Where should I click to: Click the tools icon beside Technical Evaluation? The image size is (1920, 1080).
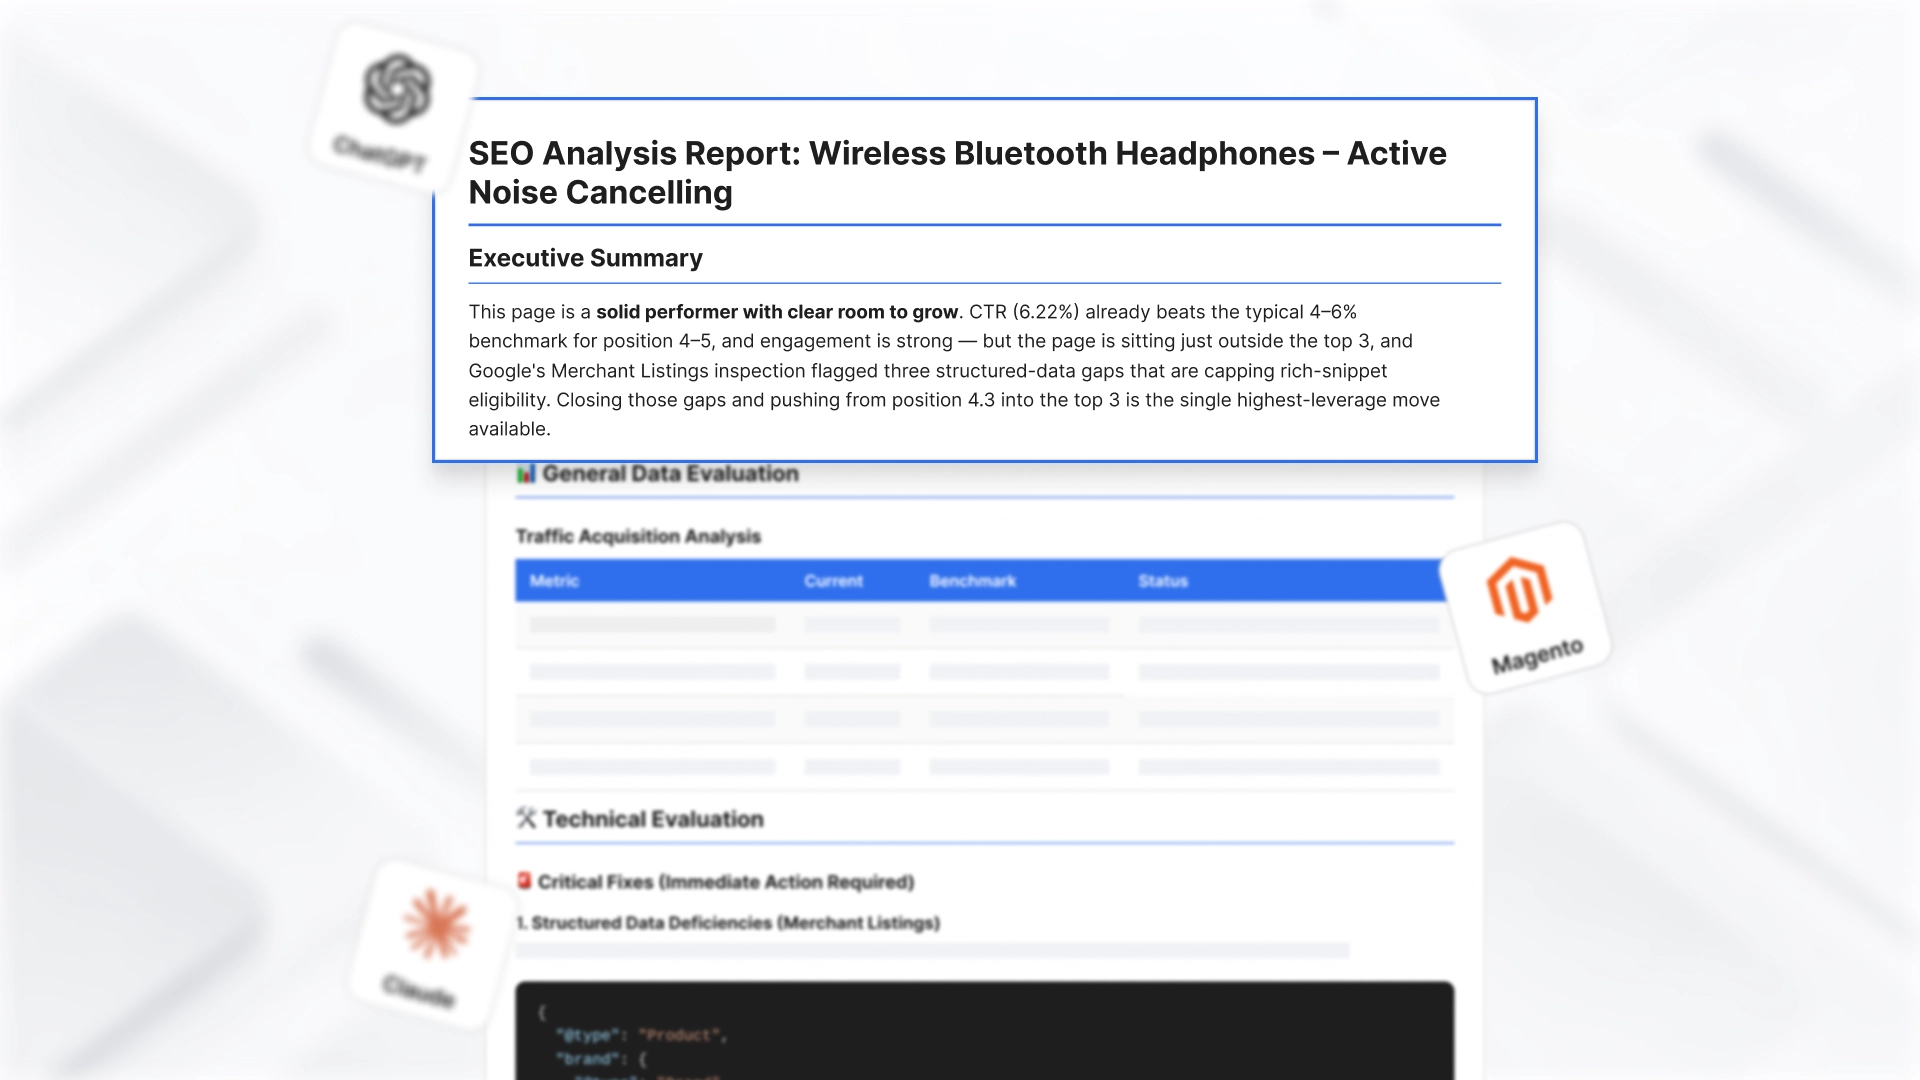tap(526, 819)
